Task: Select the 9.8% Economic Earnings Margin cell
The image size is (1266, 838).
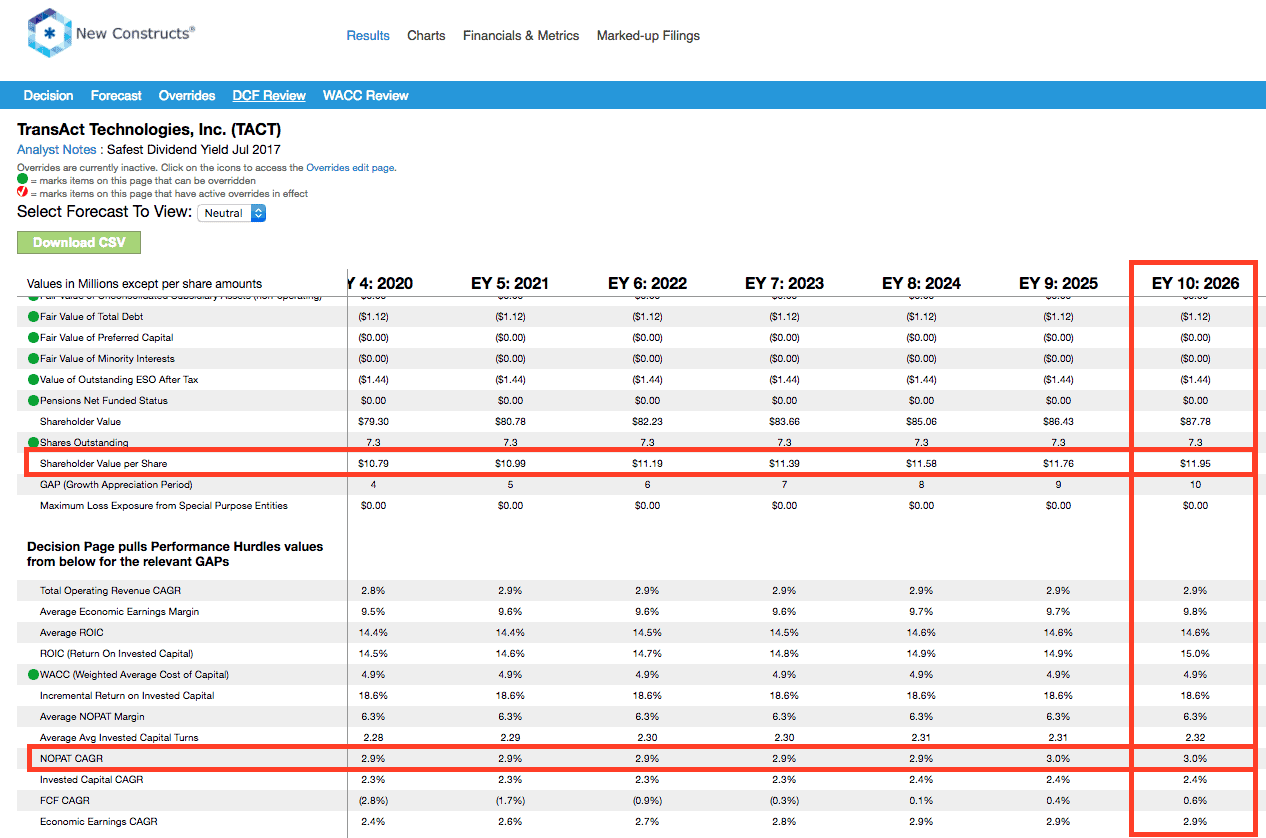Action: click(x=1195, y=612)
